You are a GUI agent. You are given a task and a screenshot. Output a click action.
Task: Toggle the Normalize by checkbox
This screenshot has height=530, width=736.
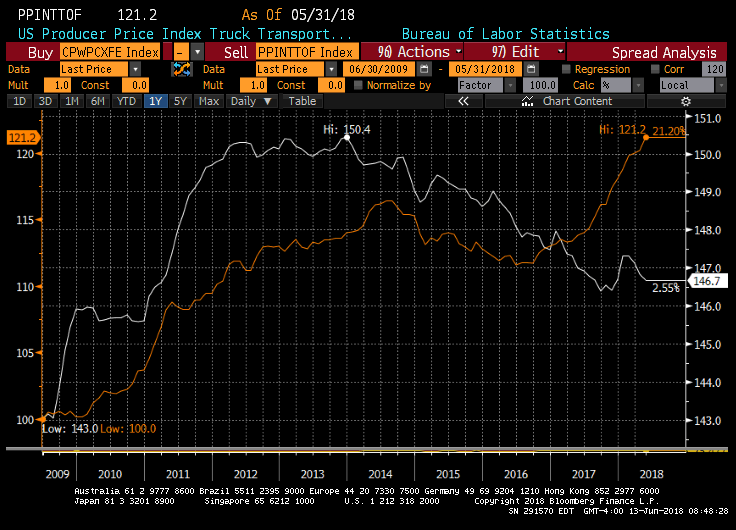coord(358,85)
